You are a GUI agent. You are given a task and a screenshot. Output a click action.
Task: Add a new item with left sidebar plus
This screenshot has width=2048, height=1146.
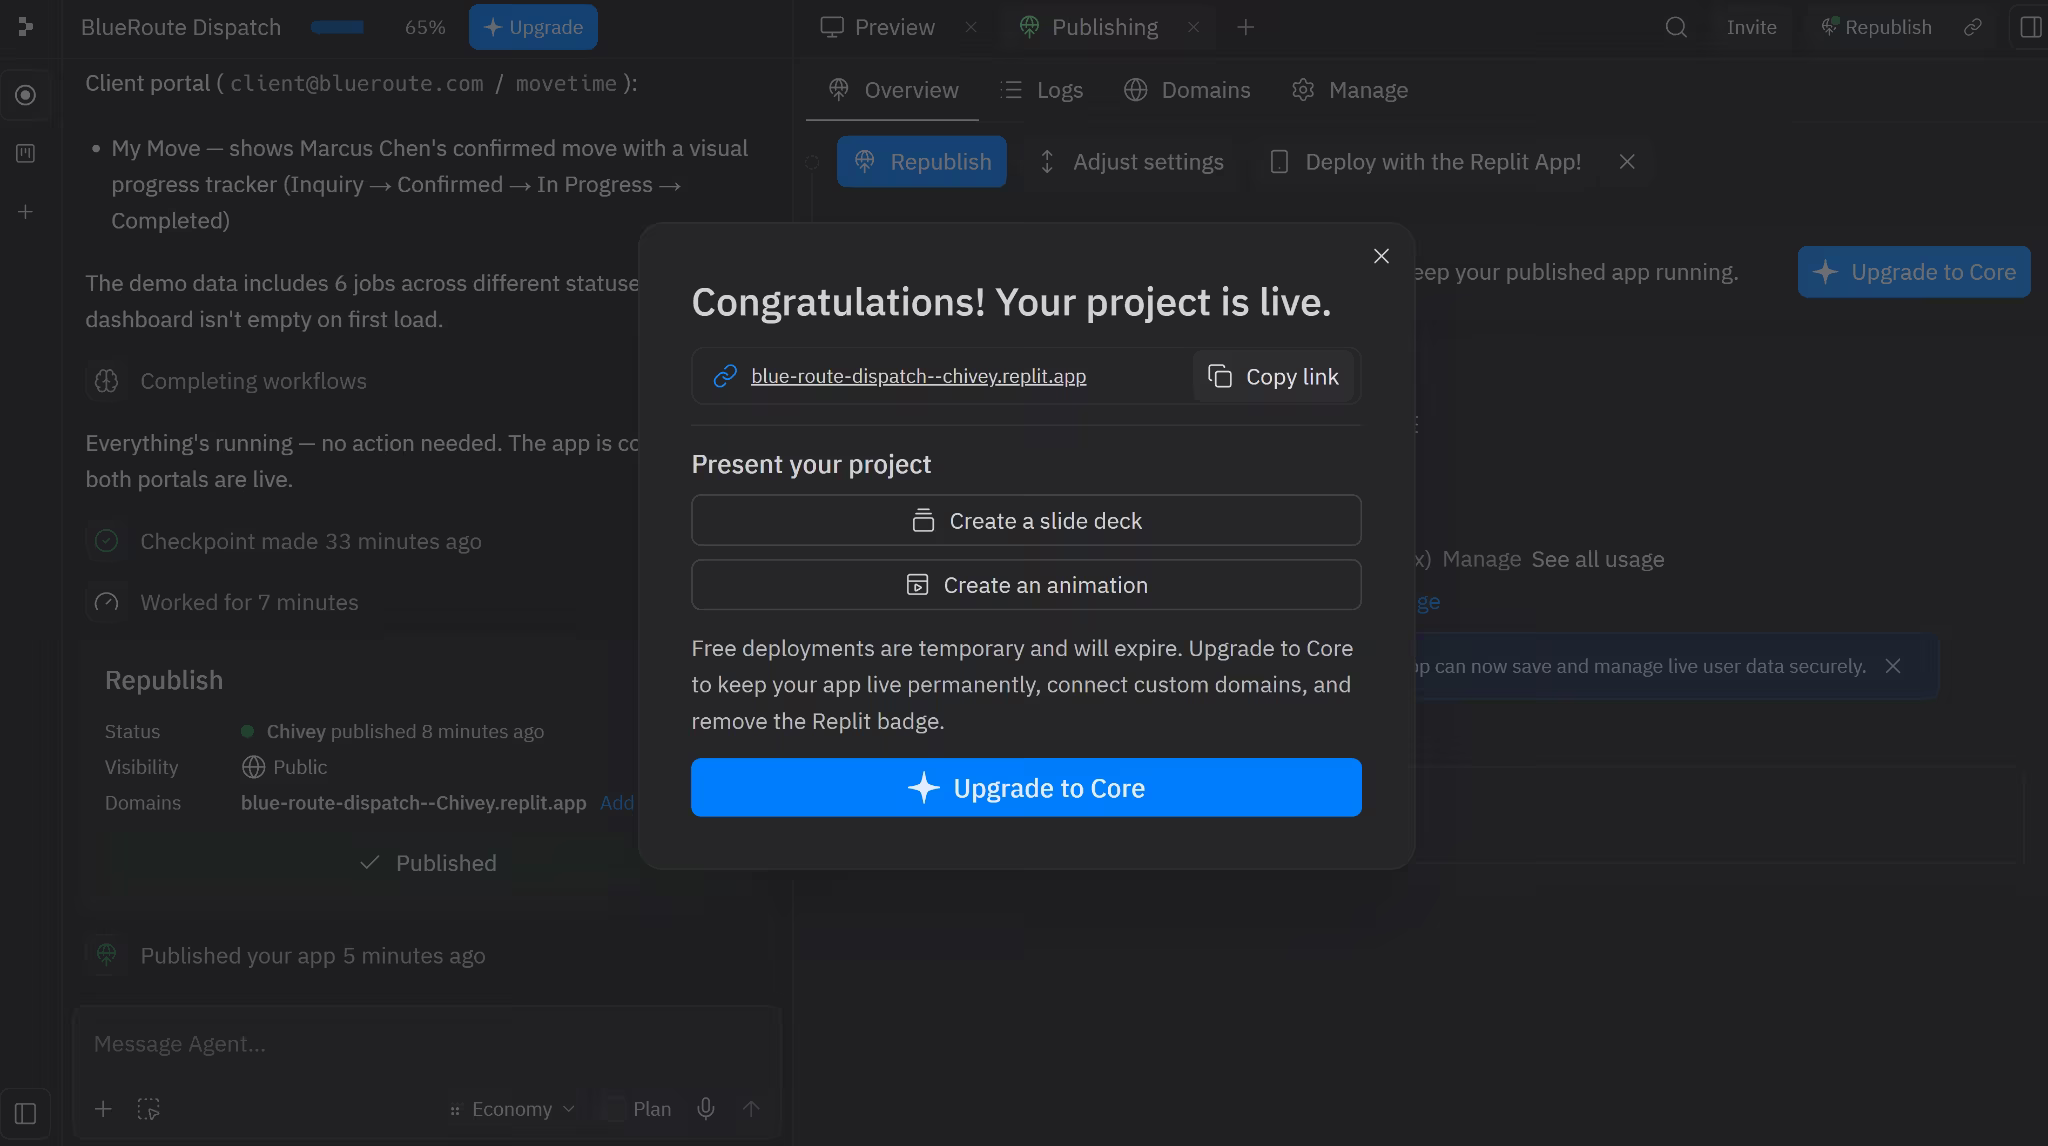(x=26, y=212)
